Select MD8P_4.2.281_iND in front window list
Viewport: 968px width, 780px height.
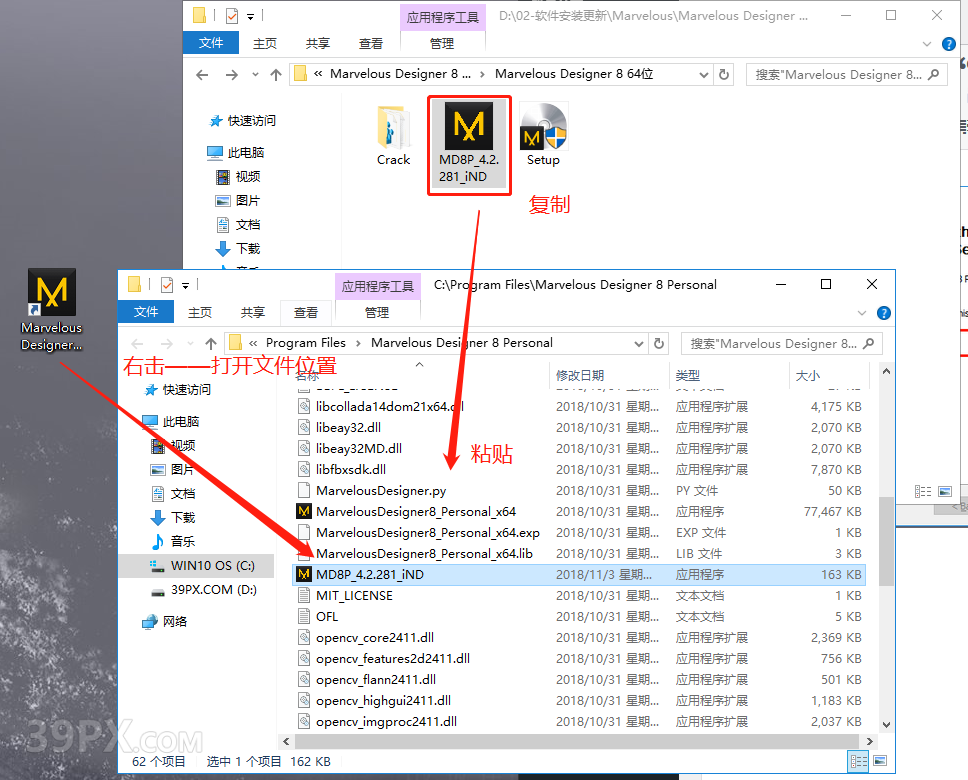point(578,574)
